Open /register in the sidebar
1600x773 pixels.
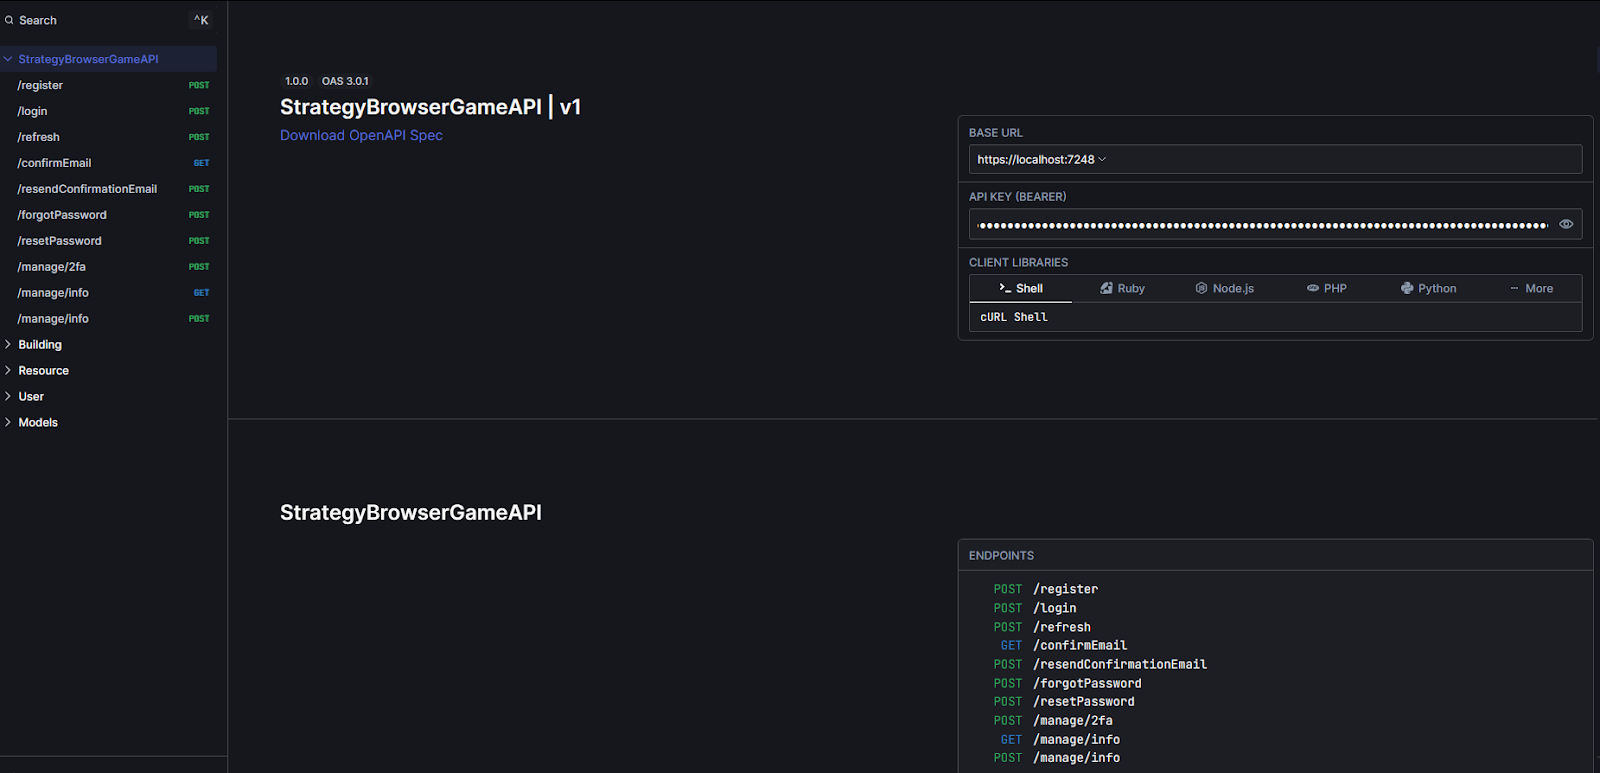pos(108,85)
